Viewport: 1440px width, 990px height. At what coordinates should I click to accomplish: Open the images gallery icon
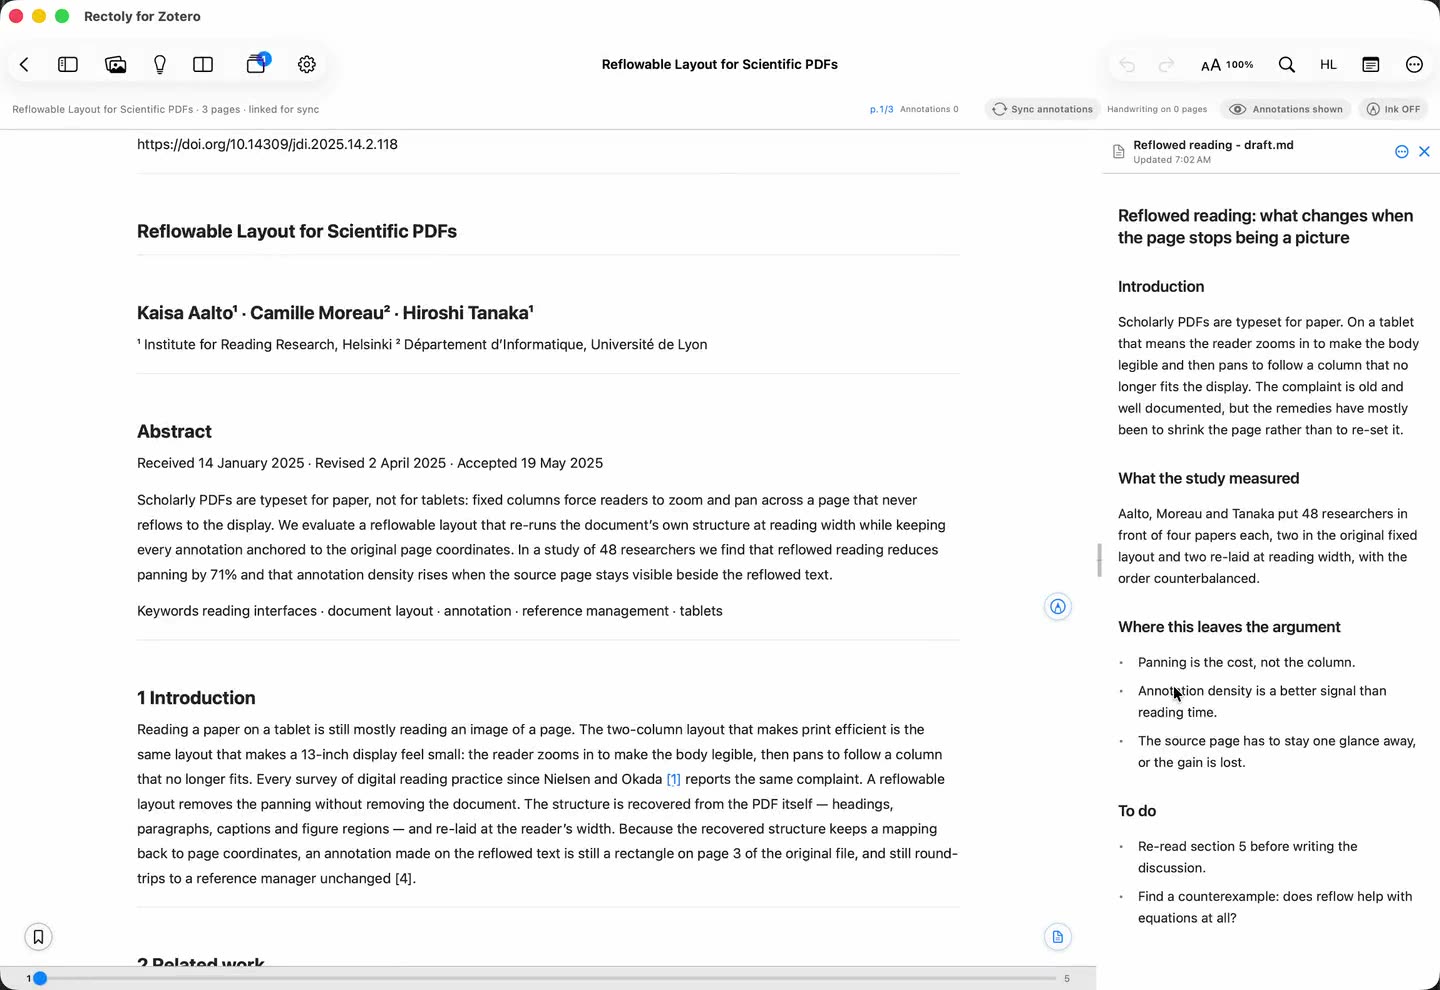[116, 64]
